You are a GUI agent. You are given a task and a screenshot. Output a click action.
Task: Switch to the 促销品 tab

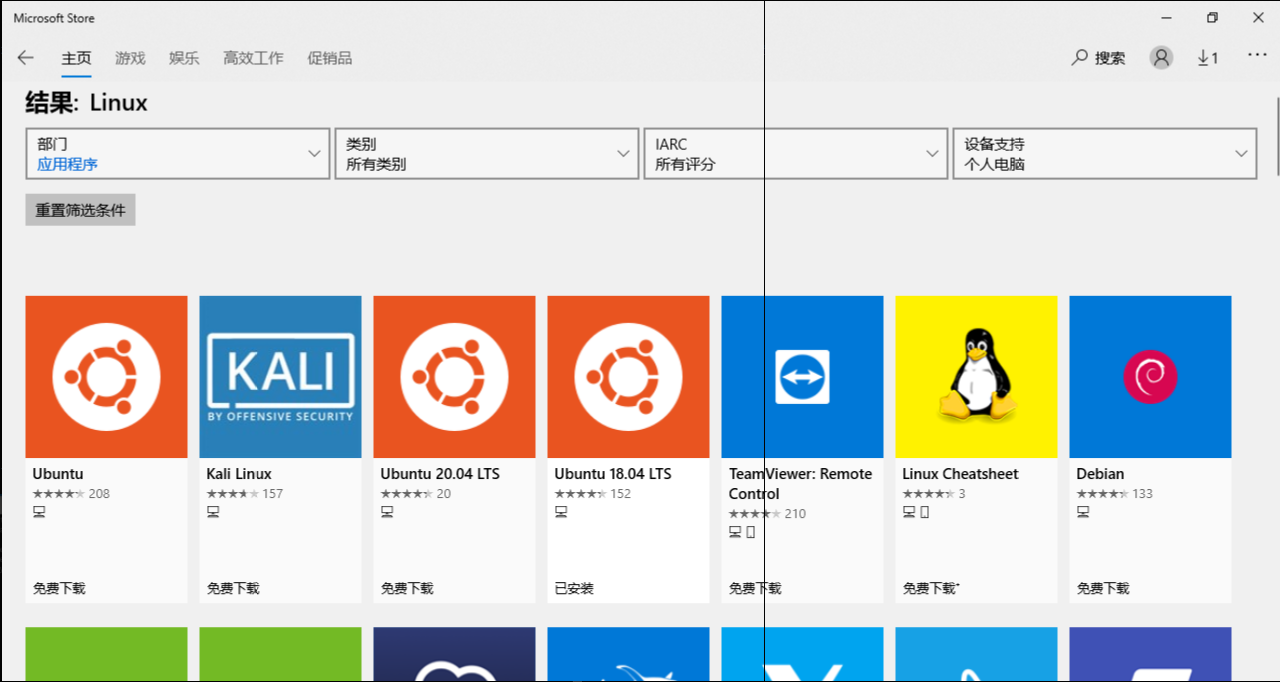point(330,58)
